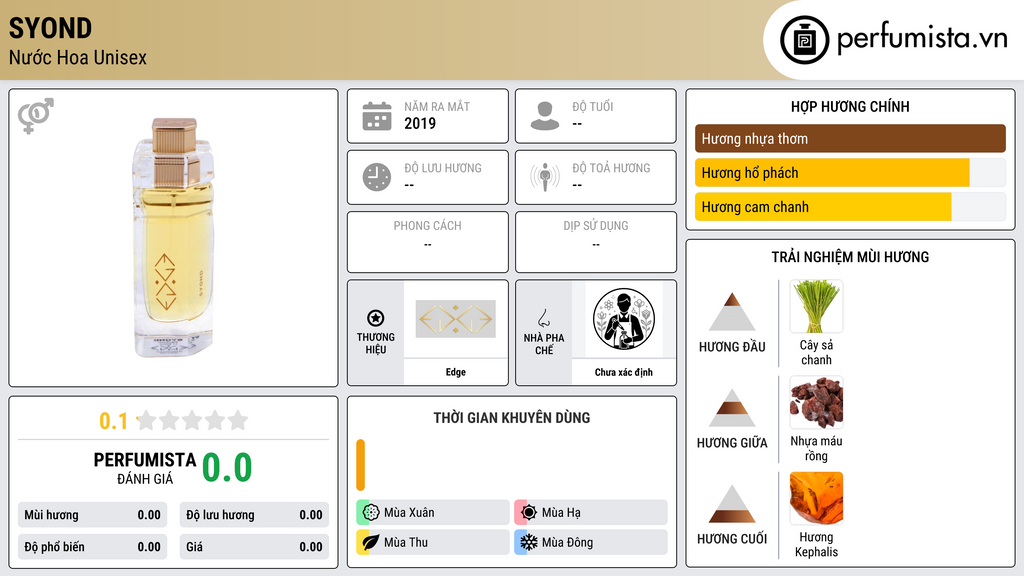1024x576 pixels.
Task: Click the perfumer illustration icon
Action: [624, 319]
